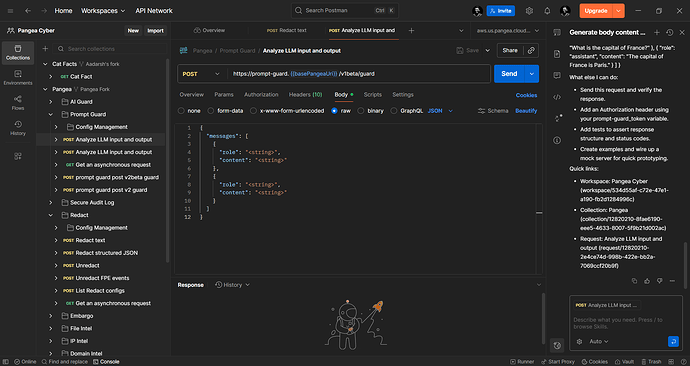
Task: Open the History sidebar panel
Action: pos(18,128)
